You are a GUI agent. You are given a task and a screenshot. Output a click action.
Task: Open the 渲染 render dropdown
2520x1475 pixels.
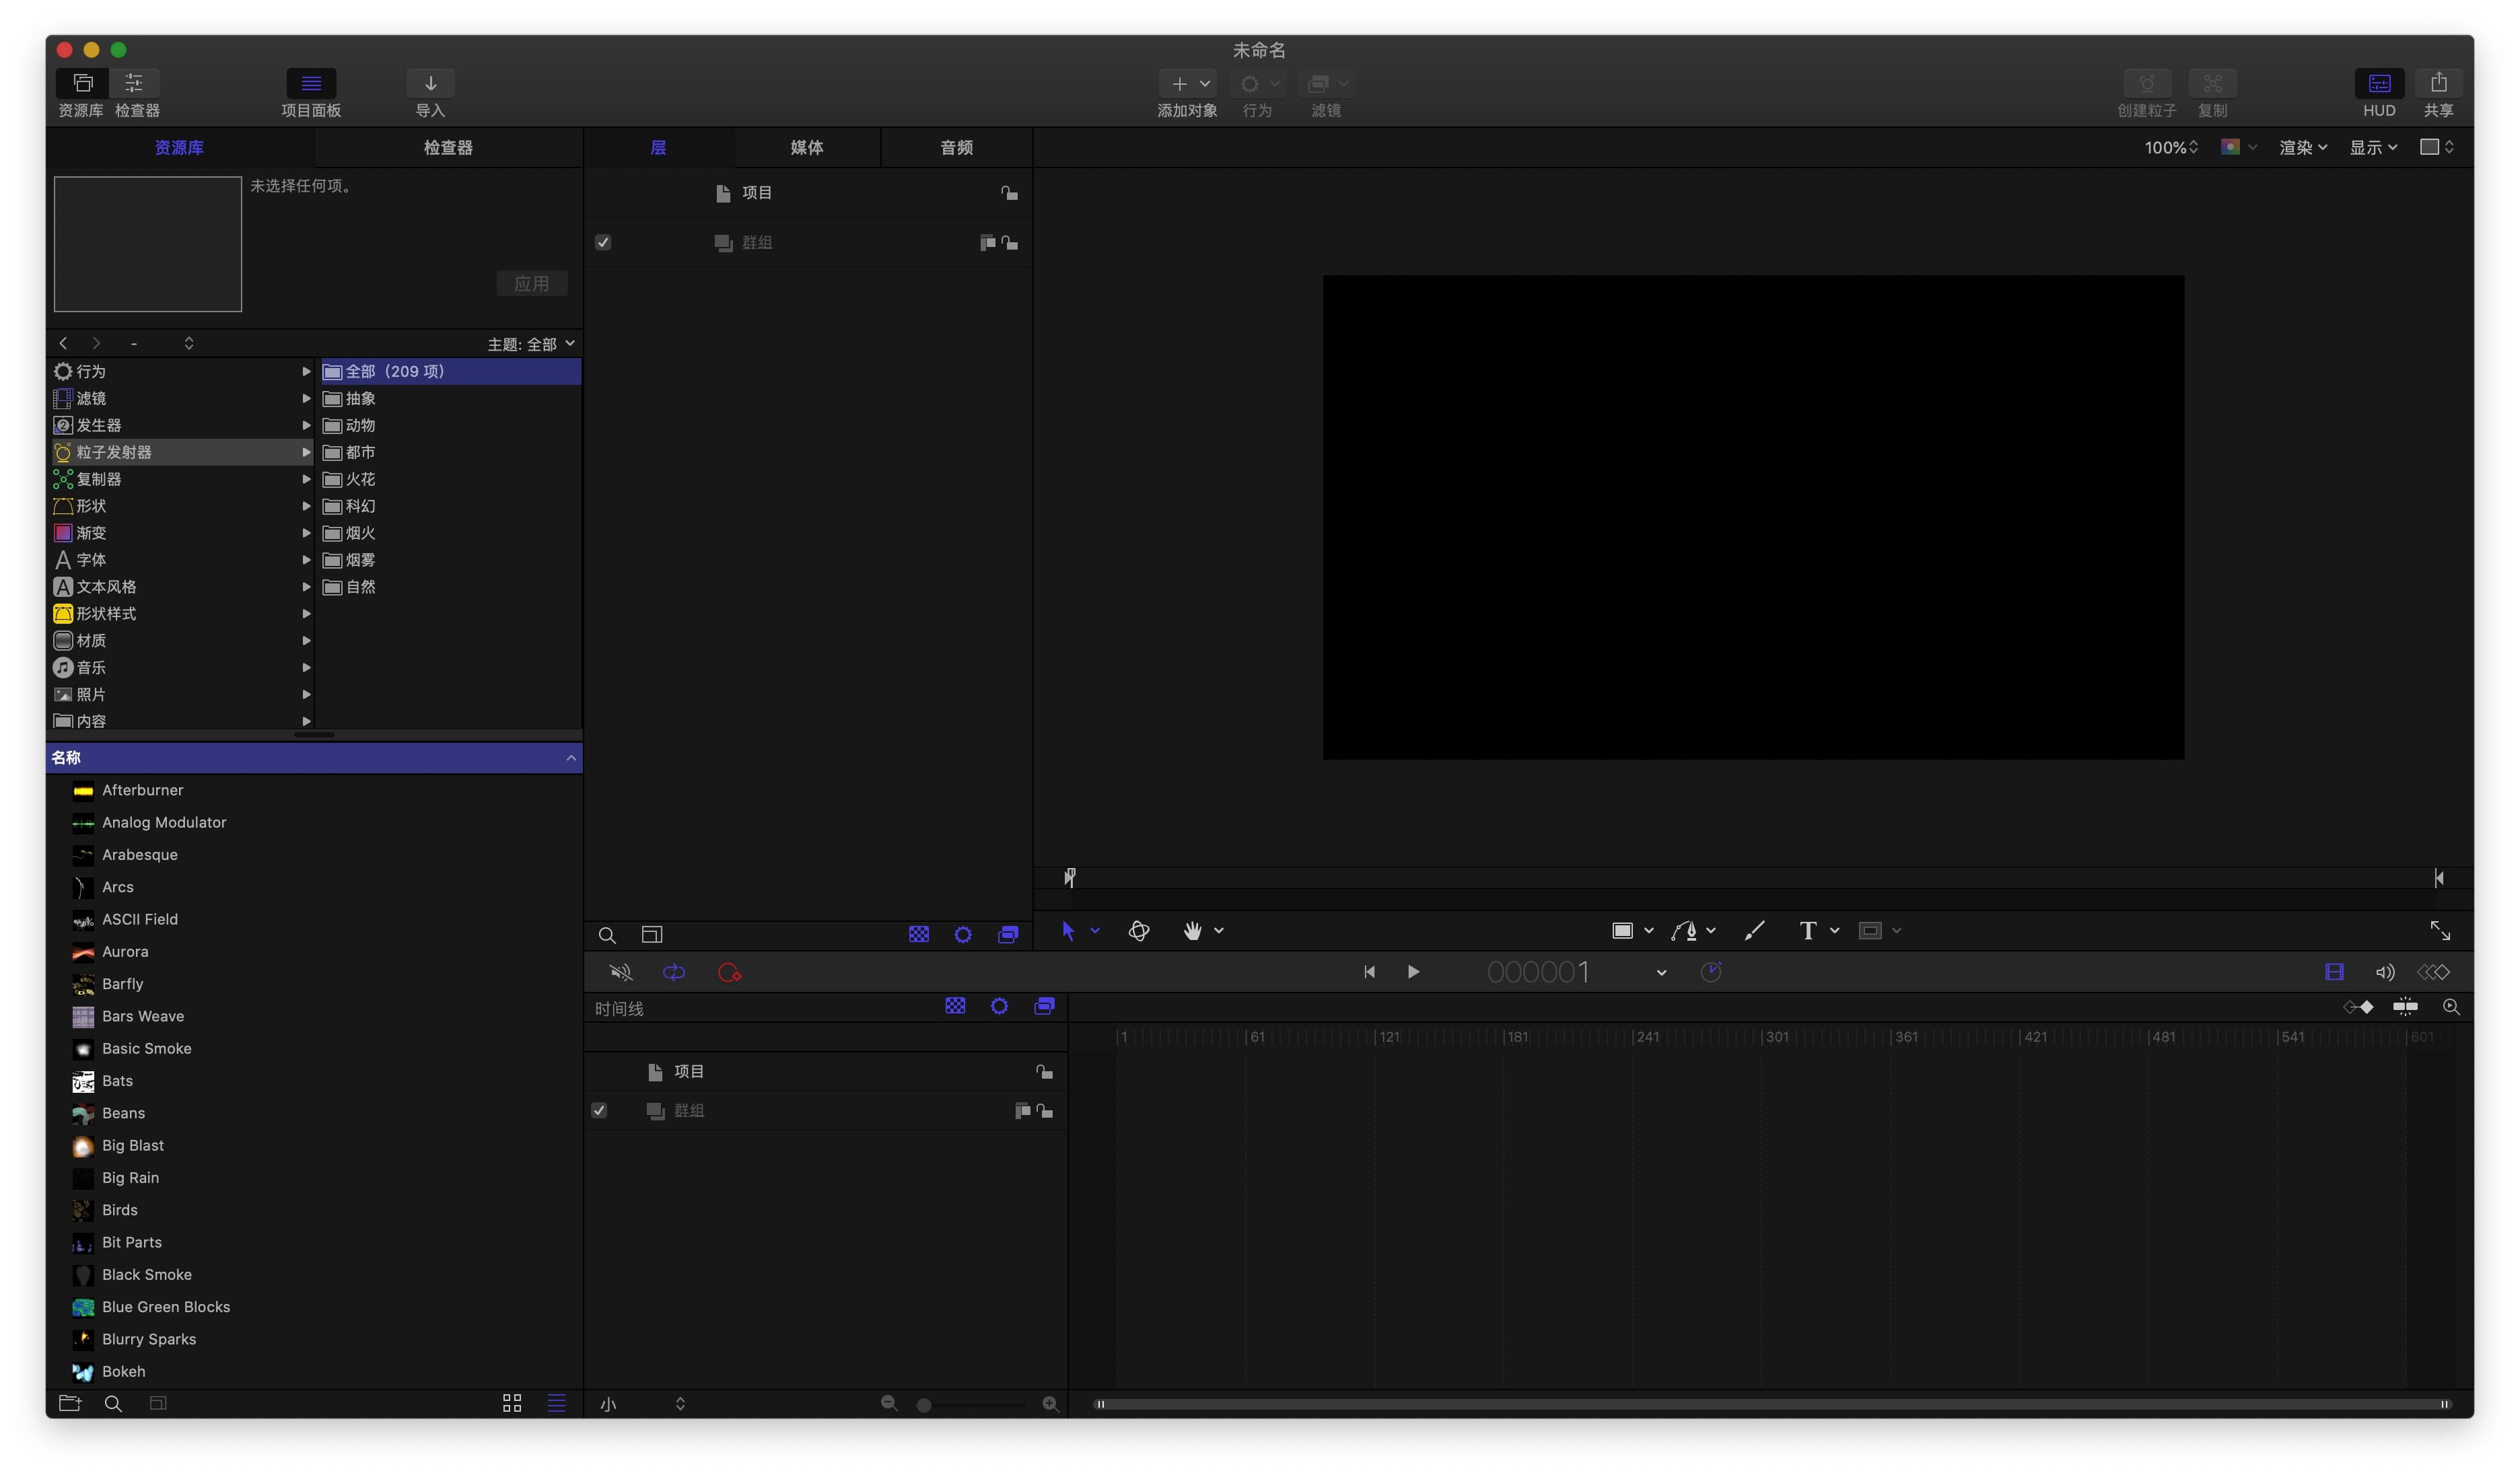click(x=2302, y=148)
